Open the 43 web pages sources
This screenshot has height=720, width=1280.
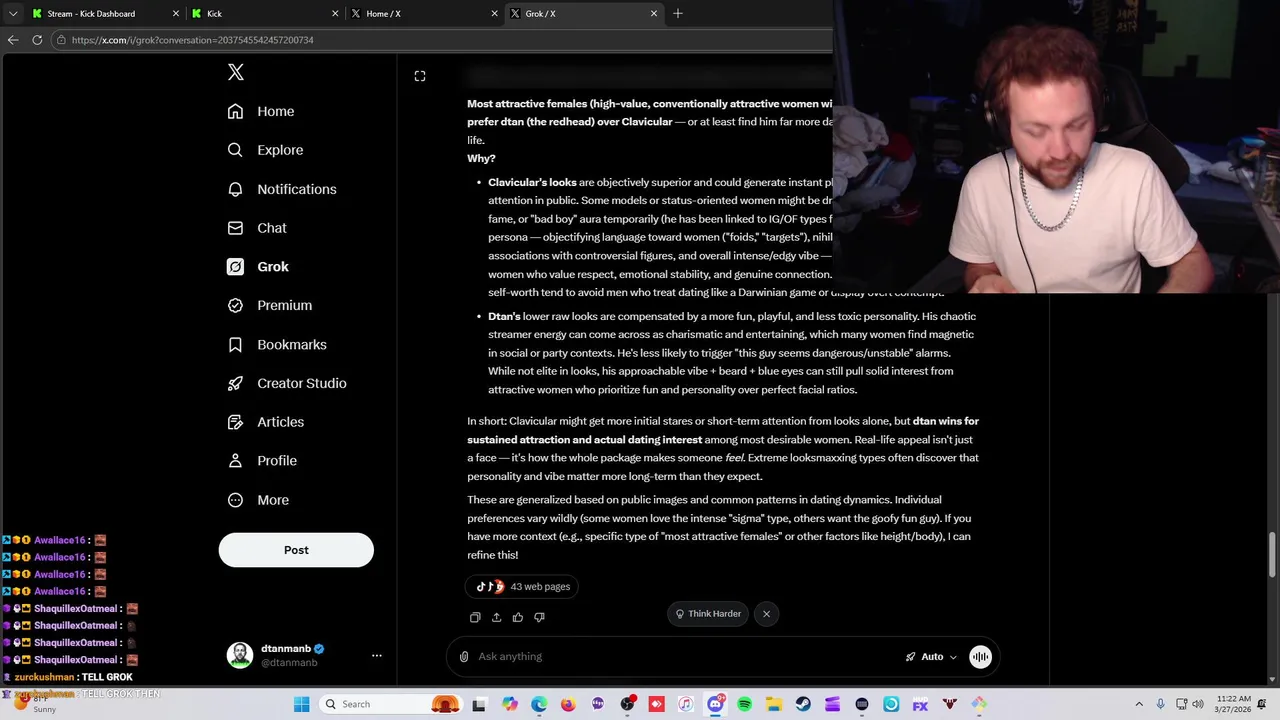point(522,587)
